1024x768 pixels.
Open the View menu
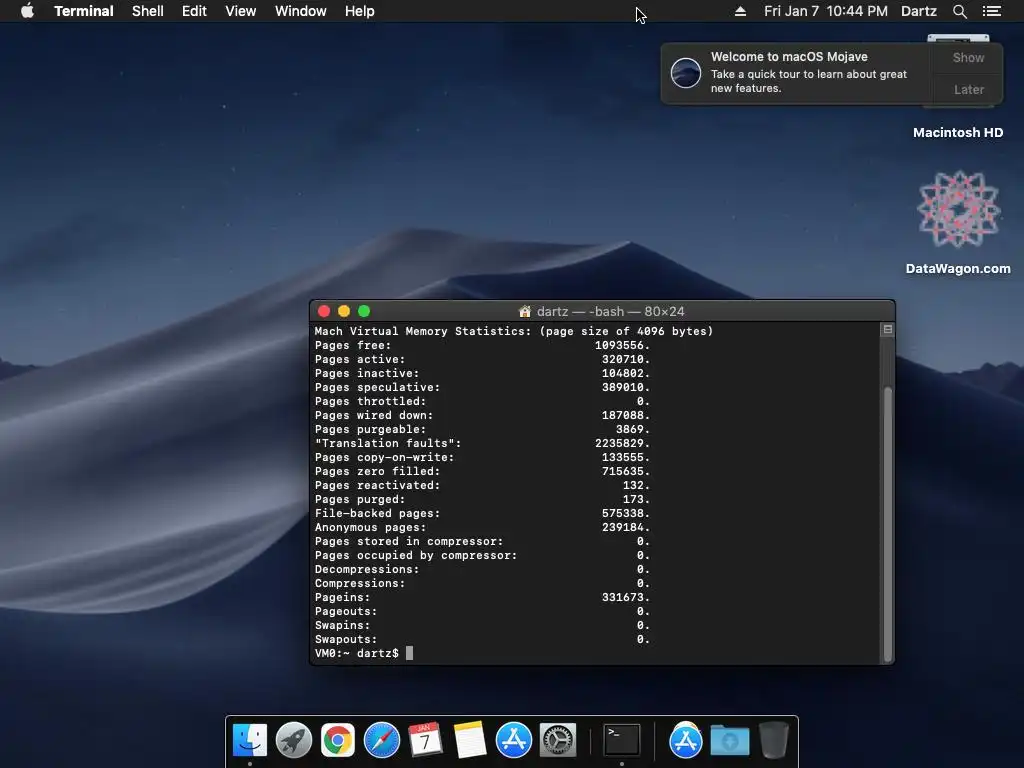pos(240,11)
